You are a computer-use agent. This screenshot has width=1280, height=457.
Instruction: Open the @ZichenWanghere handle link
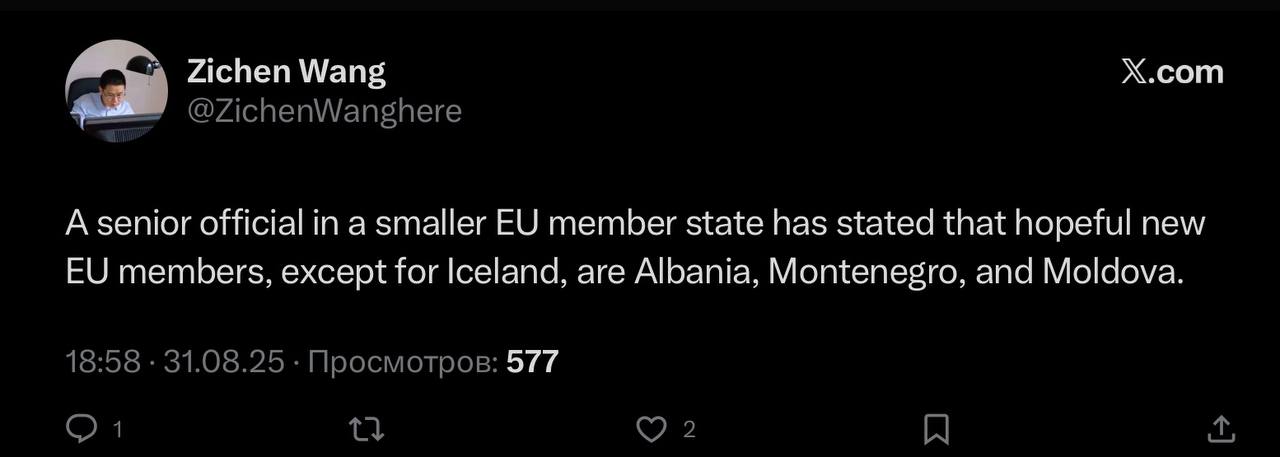tap(324, 111)
